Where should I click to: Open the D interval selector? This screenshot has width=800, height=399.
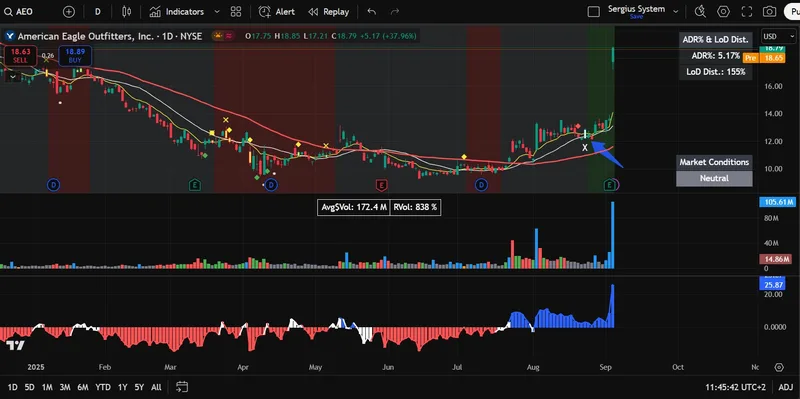97,11
